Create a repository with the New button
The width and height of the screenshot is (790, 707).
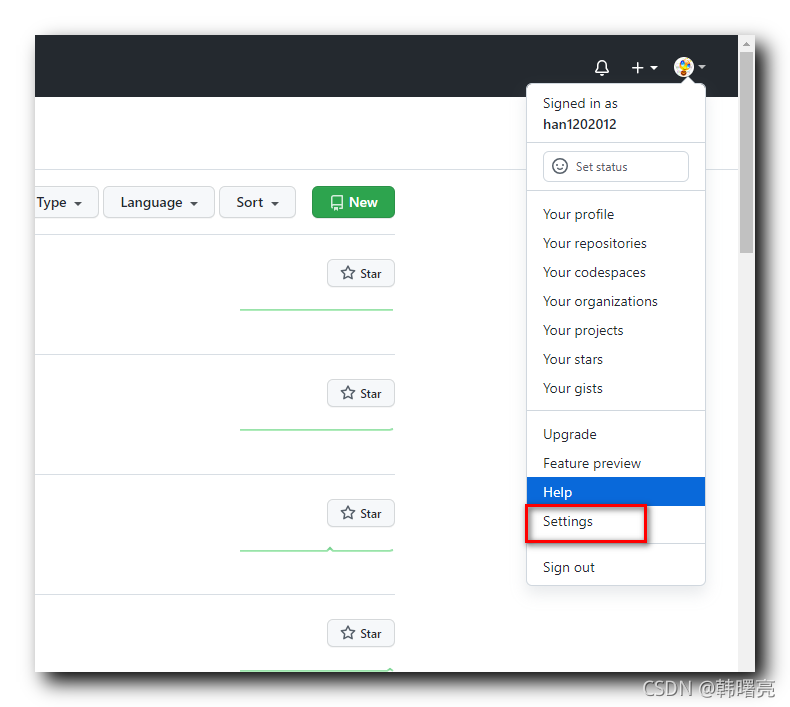pyautogui.click(x=353, y=202)
